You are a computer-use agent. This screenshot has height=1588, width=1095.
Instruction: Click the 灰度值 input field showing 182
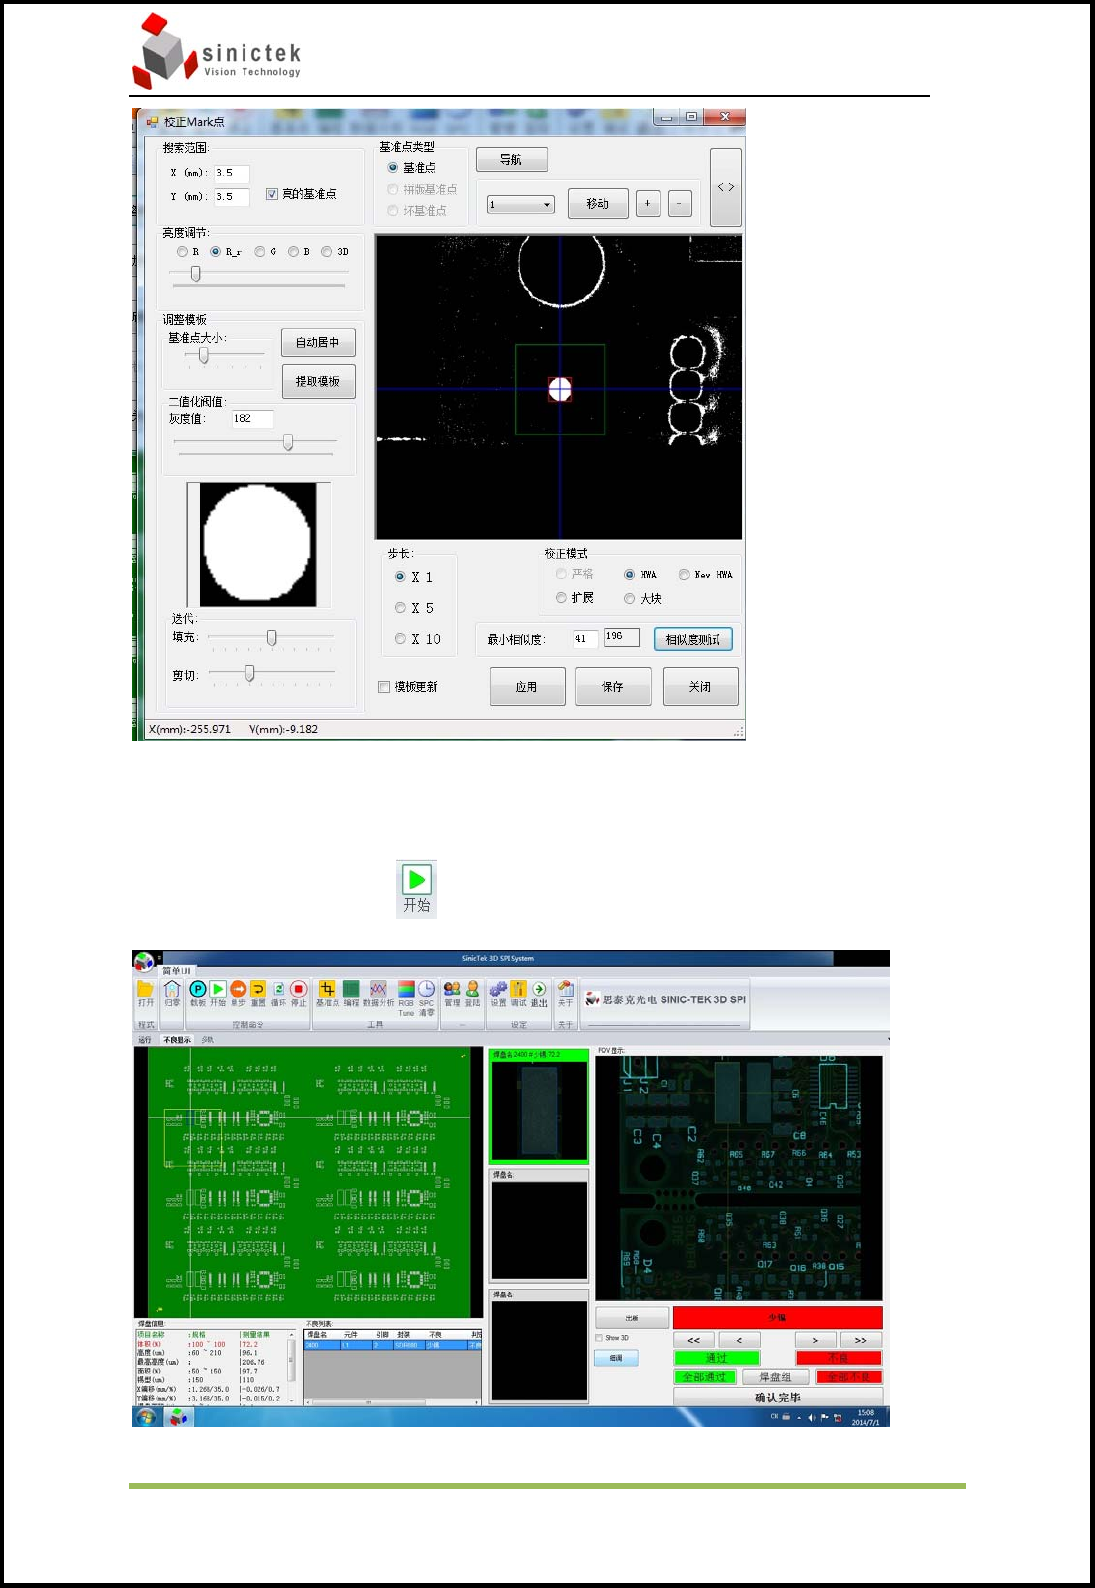pos(252,419)
